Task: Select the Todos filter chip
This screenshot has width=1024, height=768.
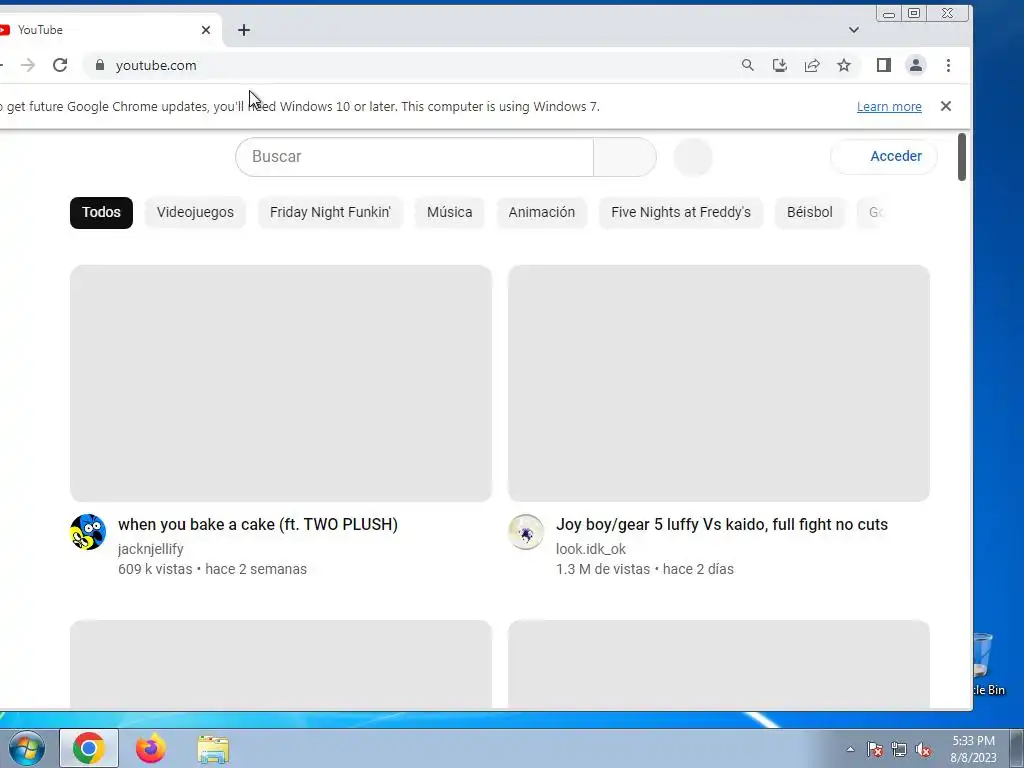Action: 101,213
